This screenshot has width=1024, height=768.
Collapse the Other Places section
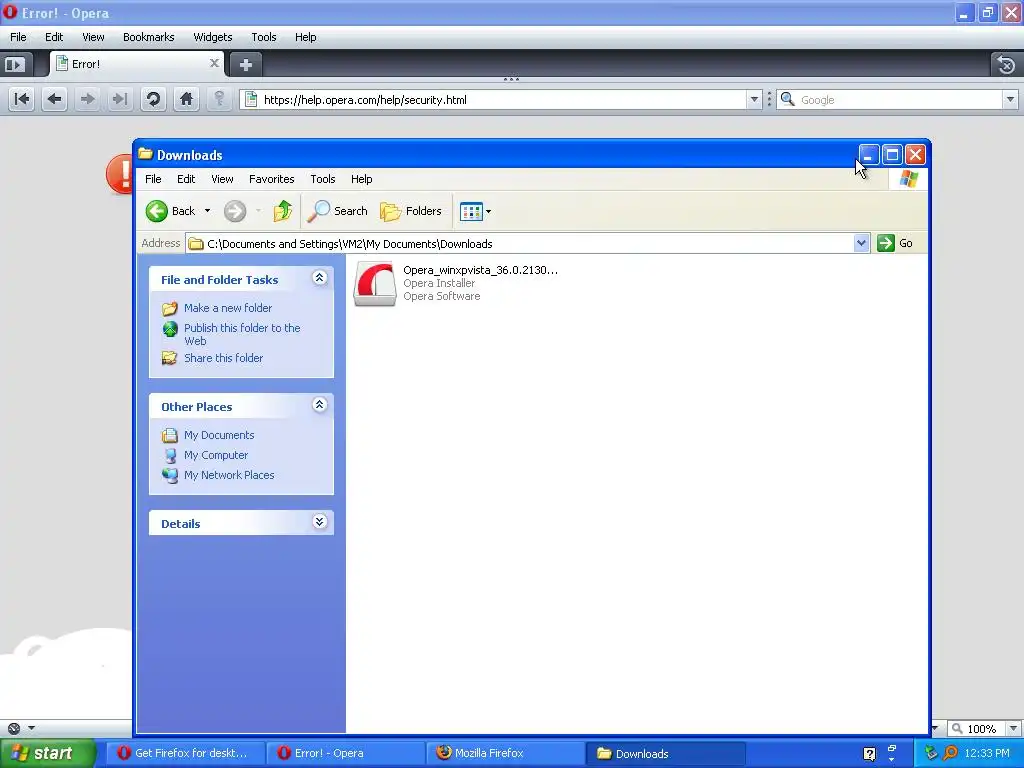pos(319,405)
